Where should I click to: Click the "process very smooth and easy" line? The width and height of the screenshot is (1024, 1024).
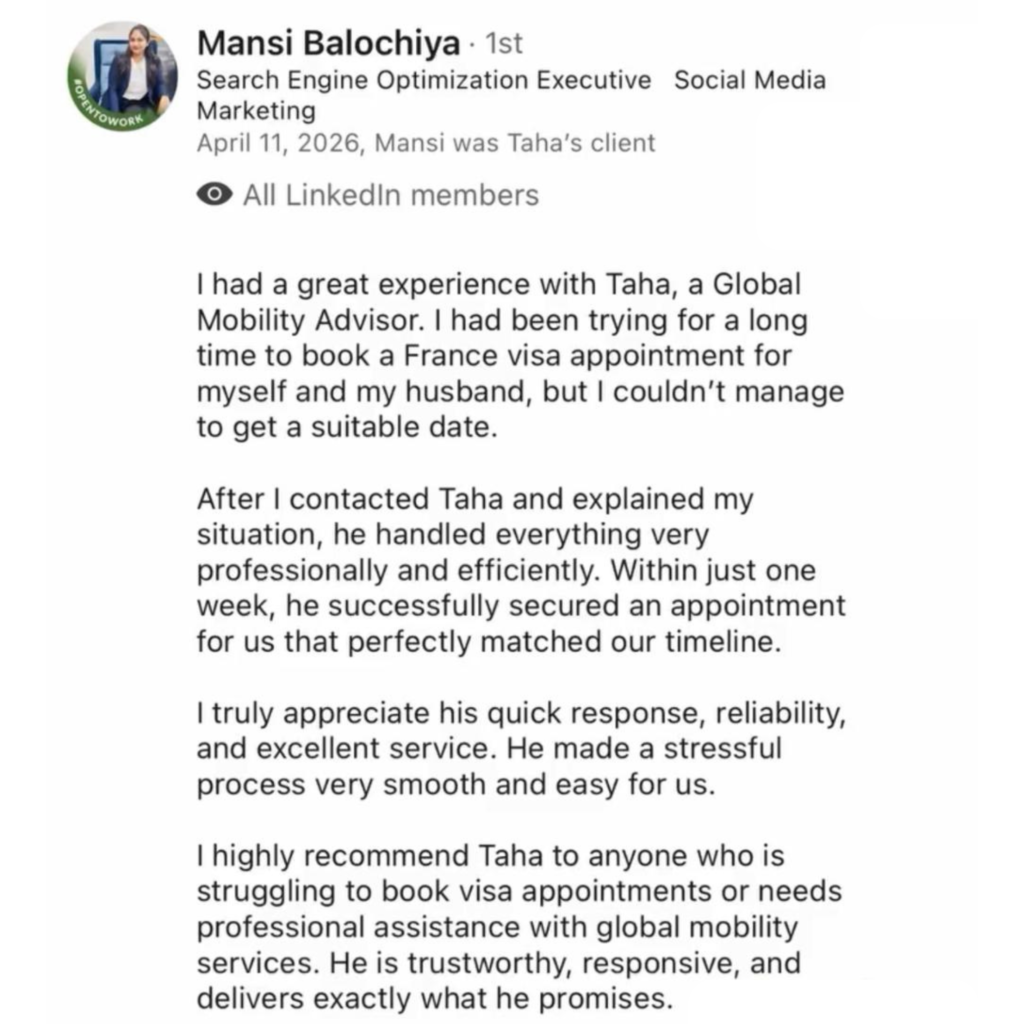pyautogui.click(x=456, y=784)
